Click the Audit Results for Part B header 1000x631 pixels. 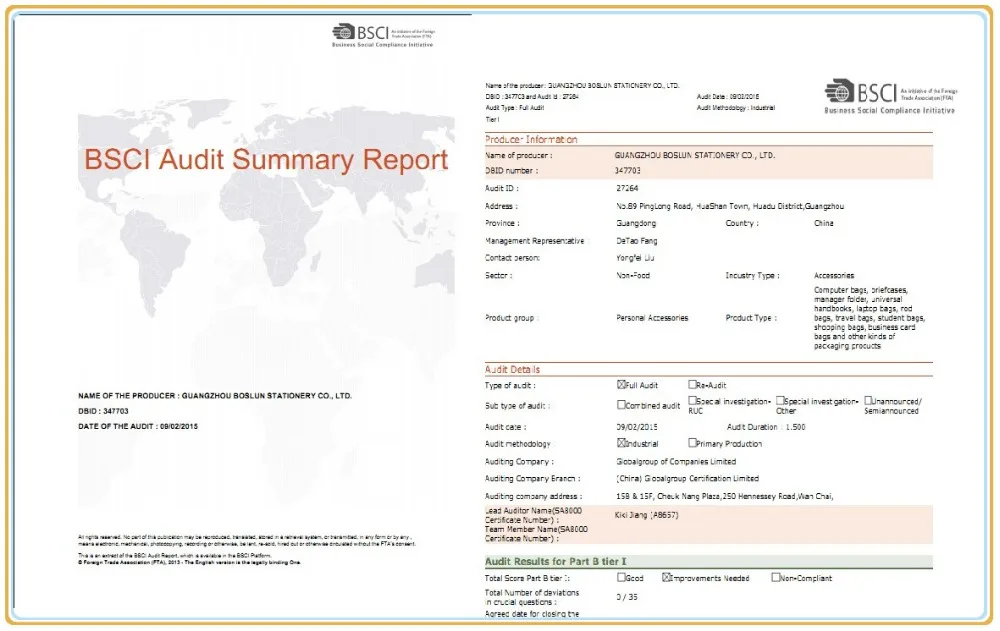(557, 562)
